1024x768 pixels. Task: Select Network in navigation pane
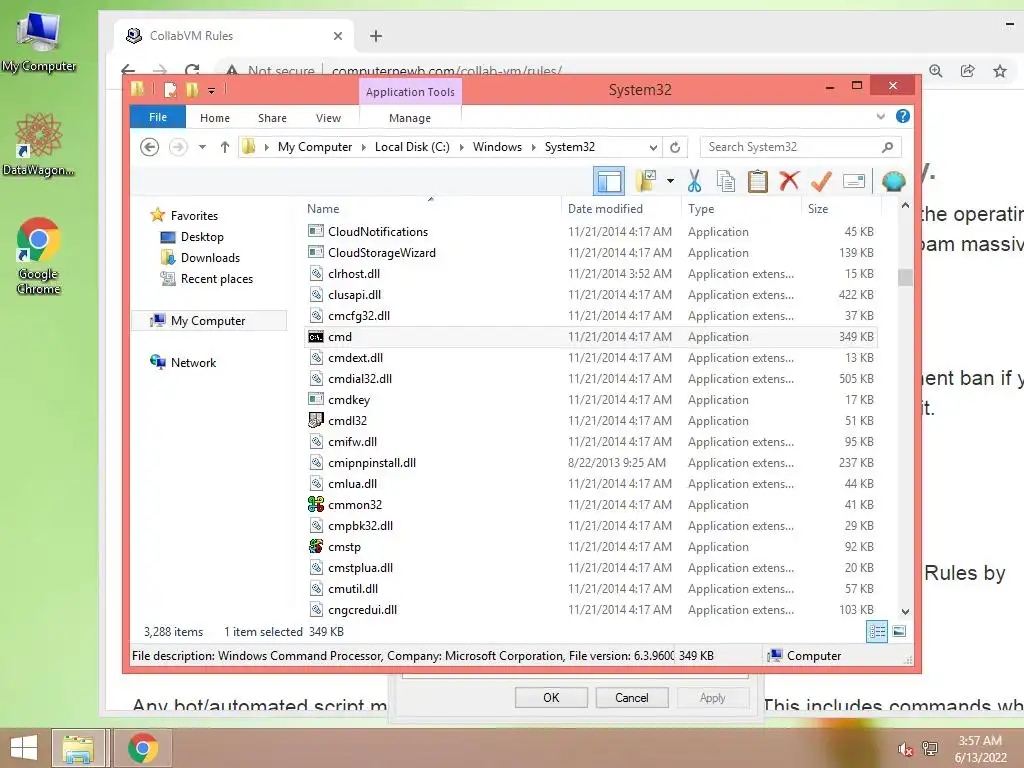(193, 362)
